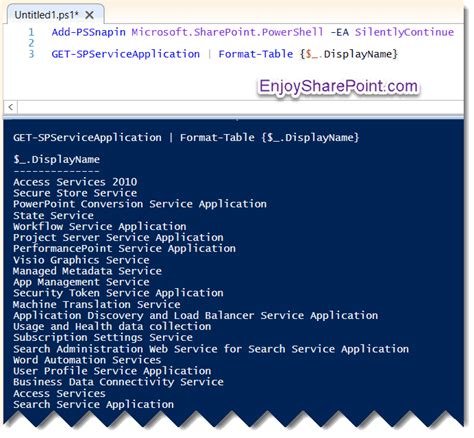Click Format-Table in the script editor
The image size is (474, 438).
point(256,54)
